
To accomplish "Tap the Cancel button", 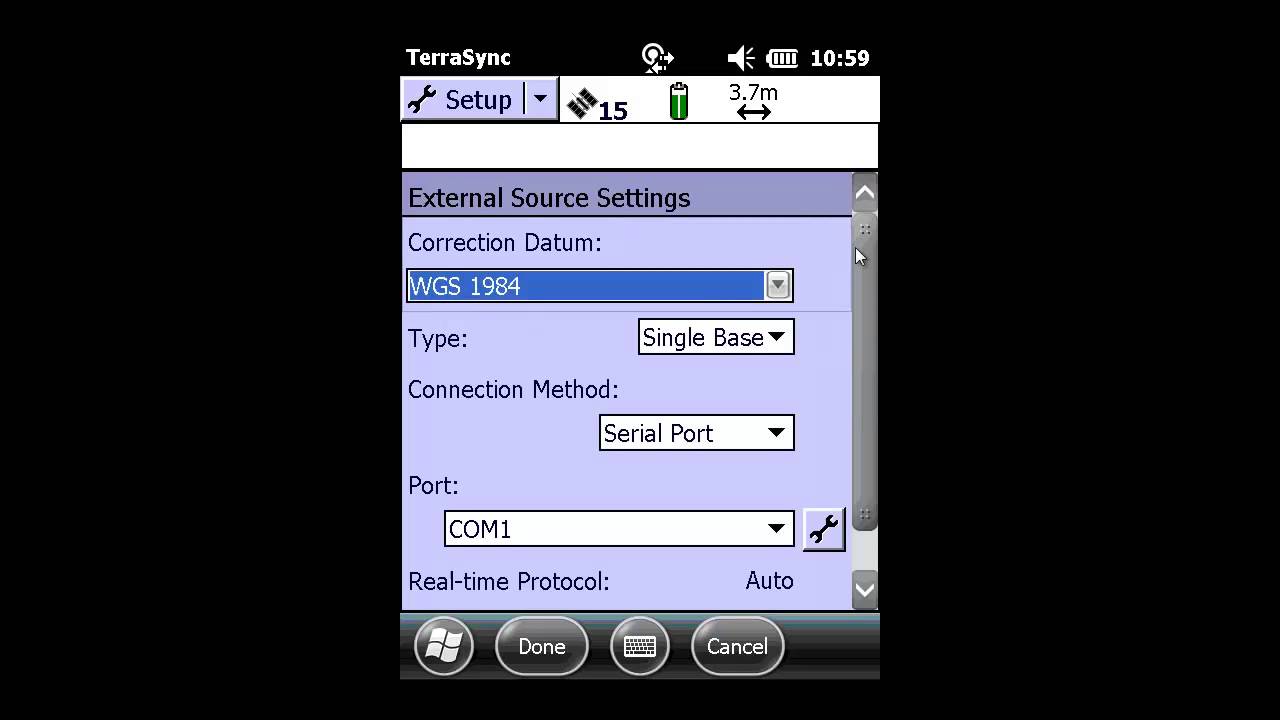I will point(737,646).
